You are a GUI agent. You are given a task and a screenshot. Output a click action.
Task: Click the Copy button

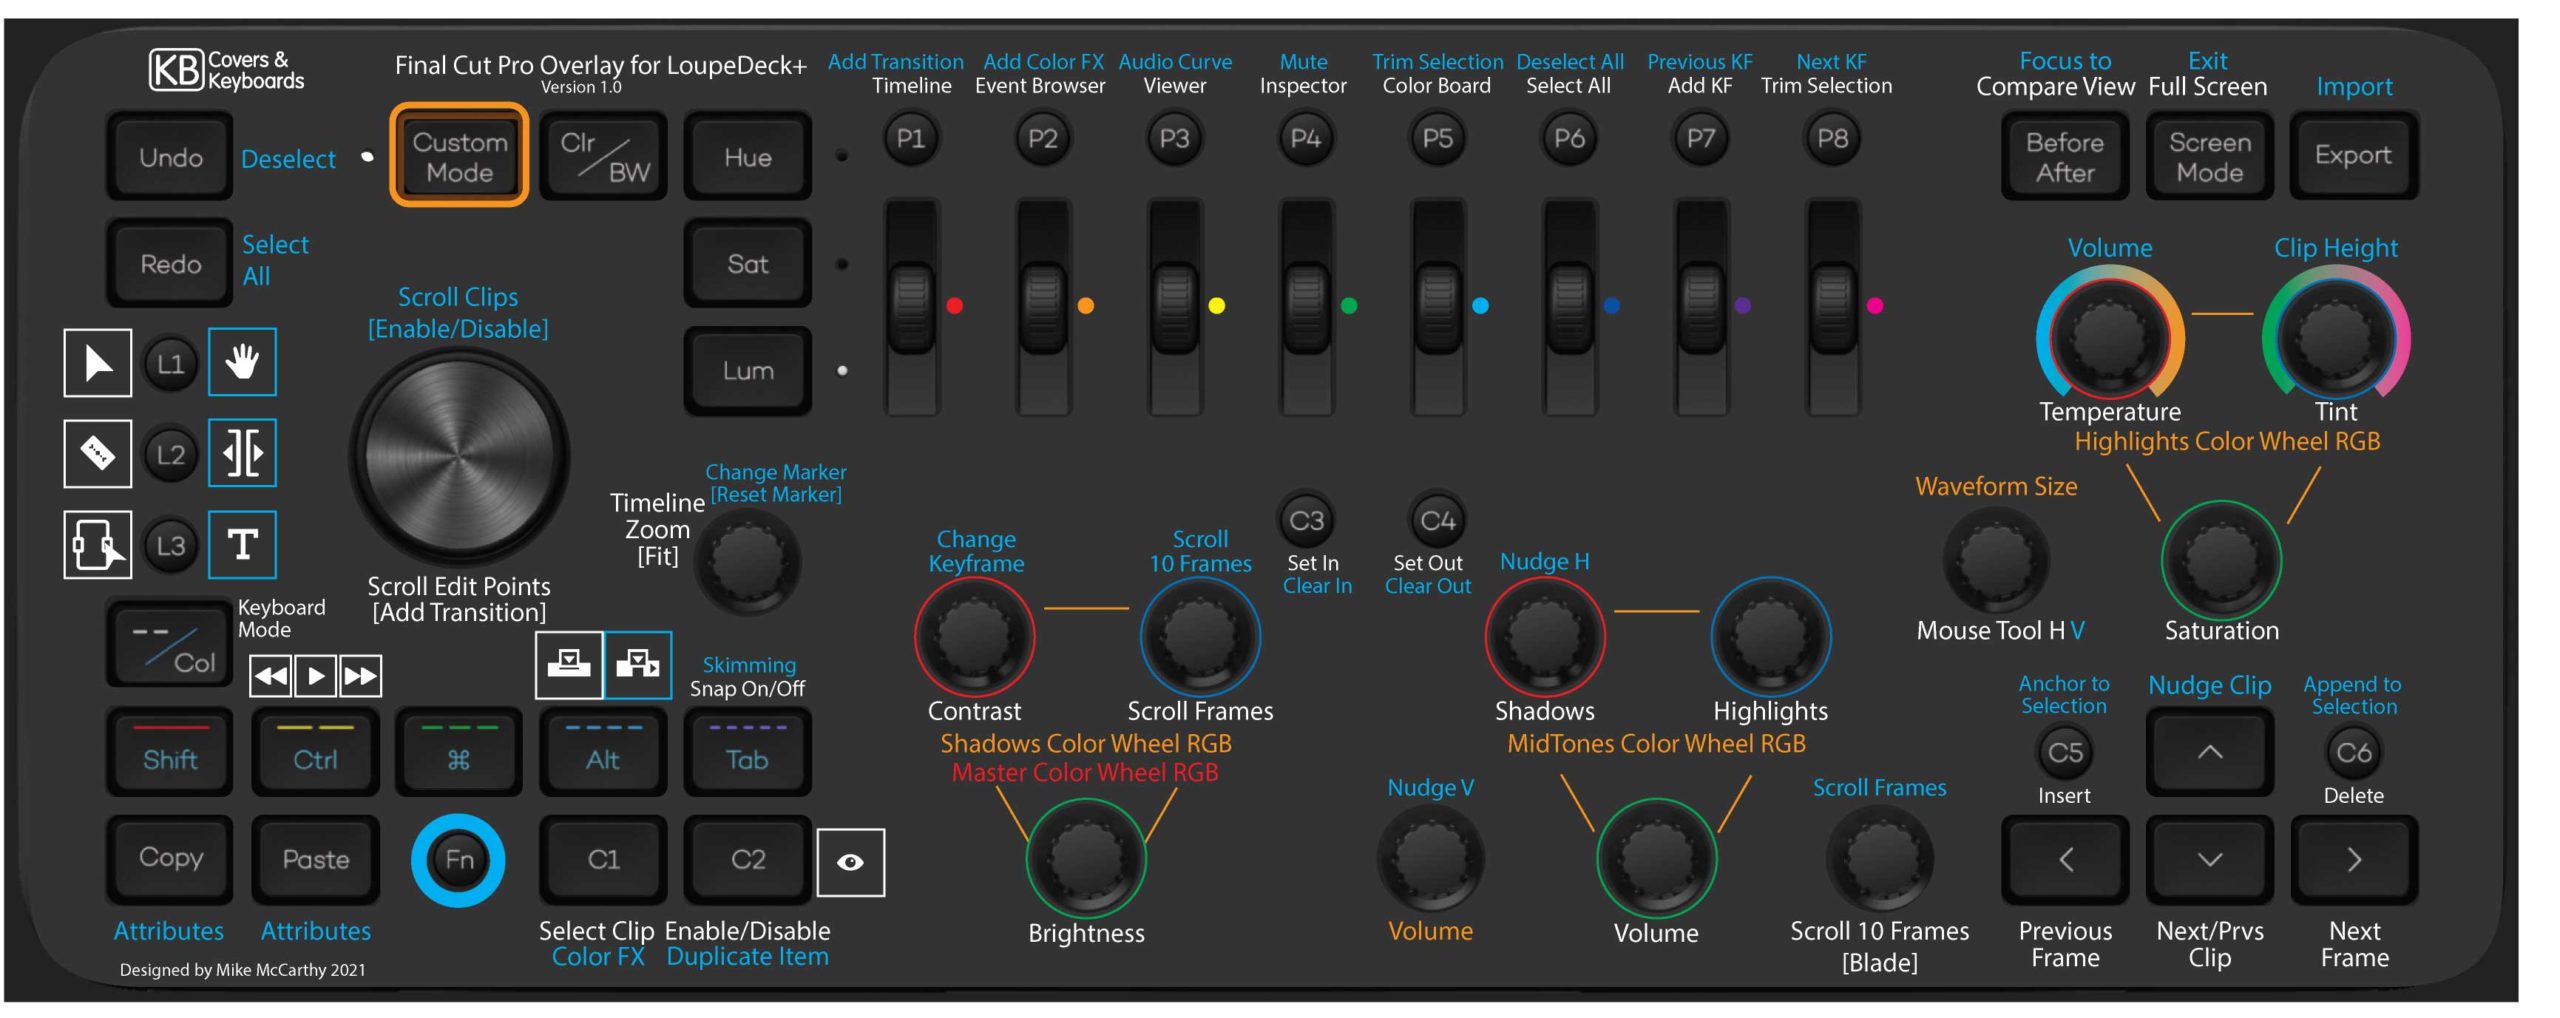(170, 860)
